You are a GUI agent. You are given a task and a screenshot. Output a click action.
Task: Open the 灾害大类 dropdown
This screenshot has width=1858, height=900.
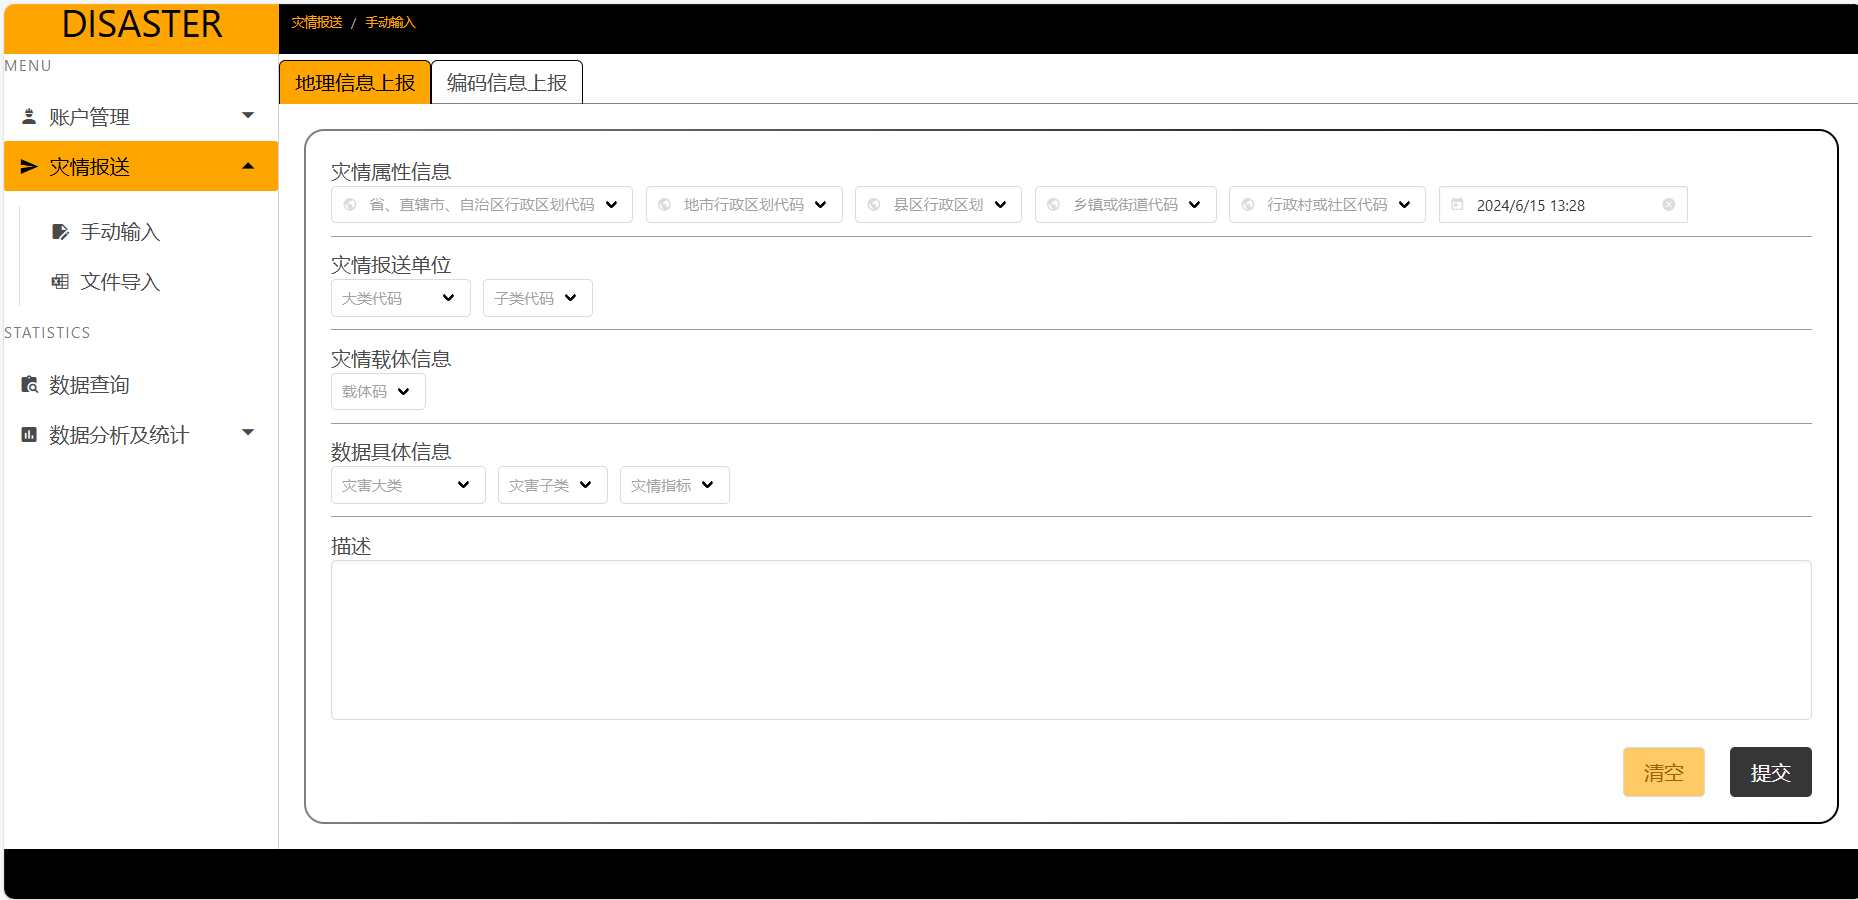pyautogui.click(x=408, y=485)
